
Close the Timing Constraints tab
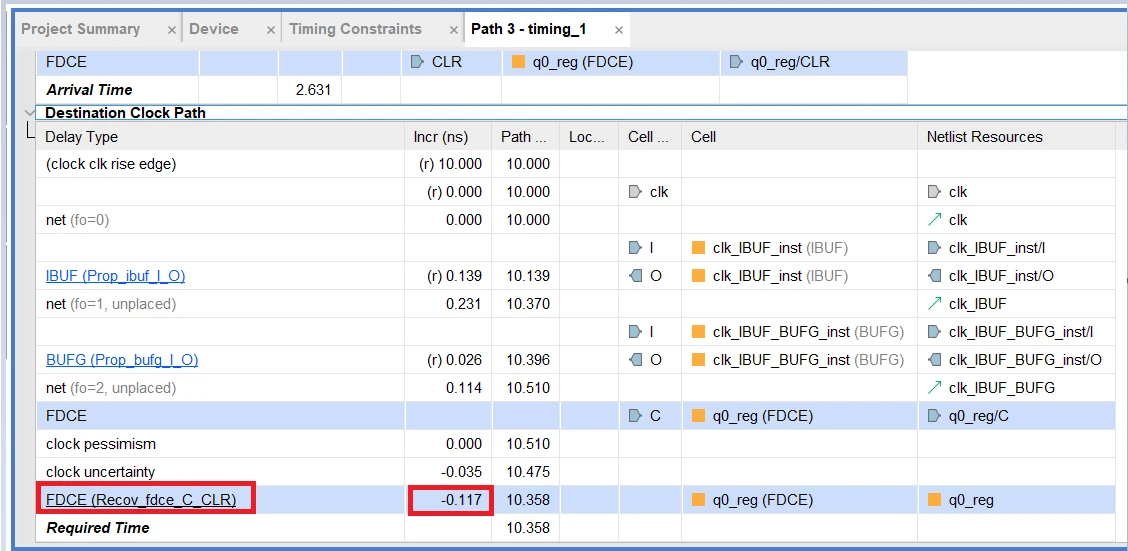[453, 30]
